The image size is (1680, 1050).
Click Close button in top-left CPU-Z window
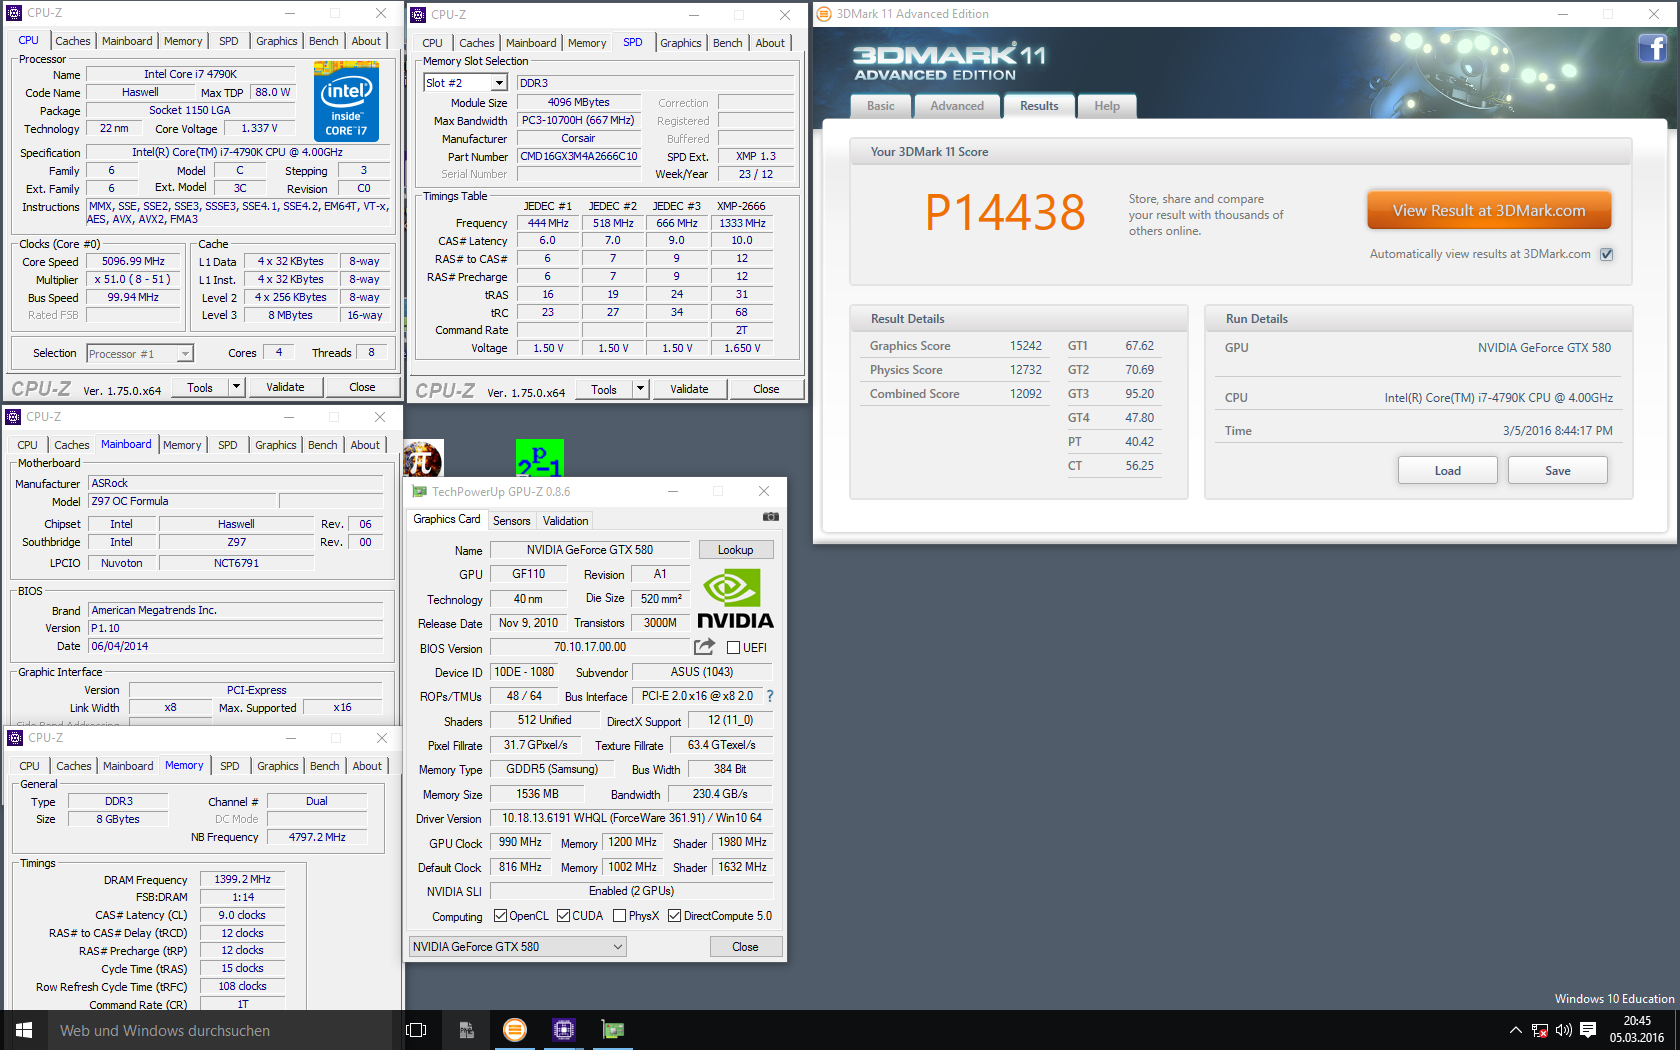click(x=362, y=387)
